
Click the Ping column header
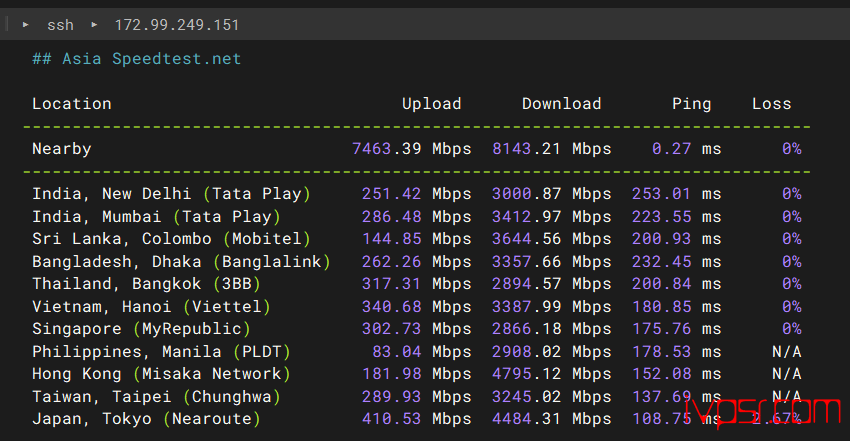[x=692, y=103]
